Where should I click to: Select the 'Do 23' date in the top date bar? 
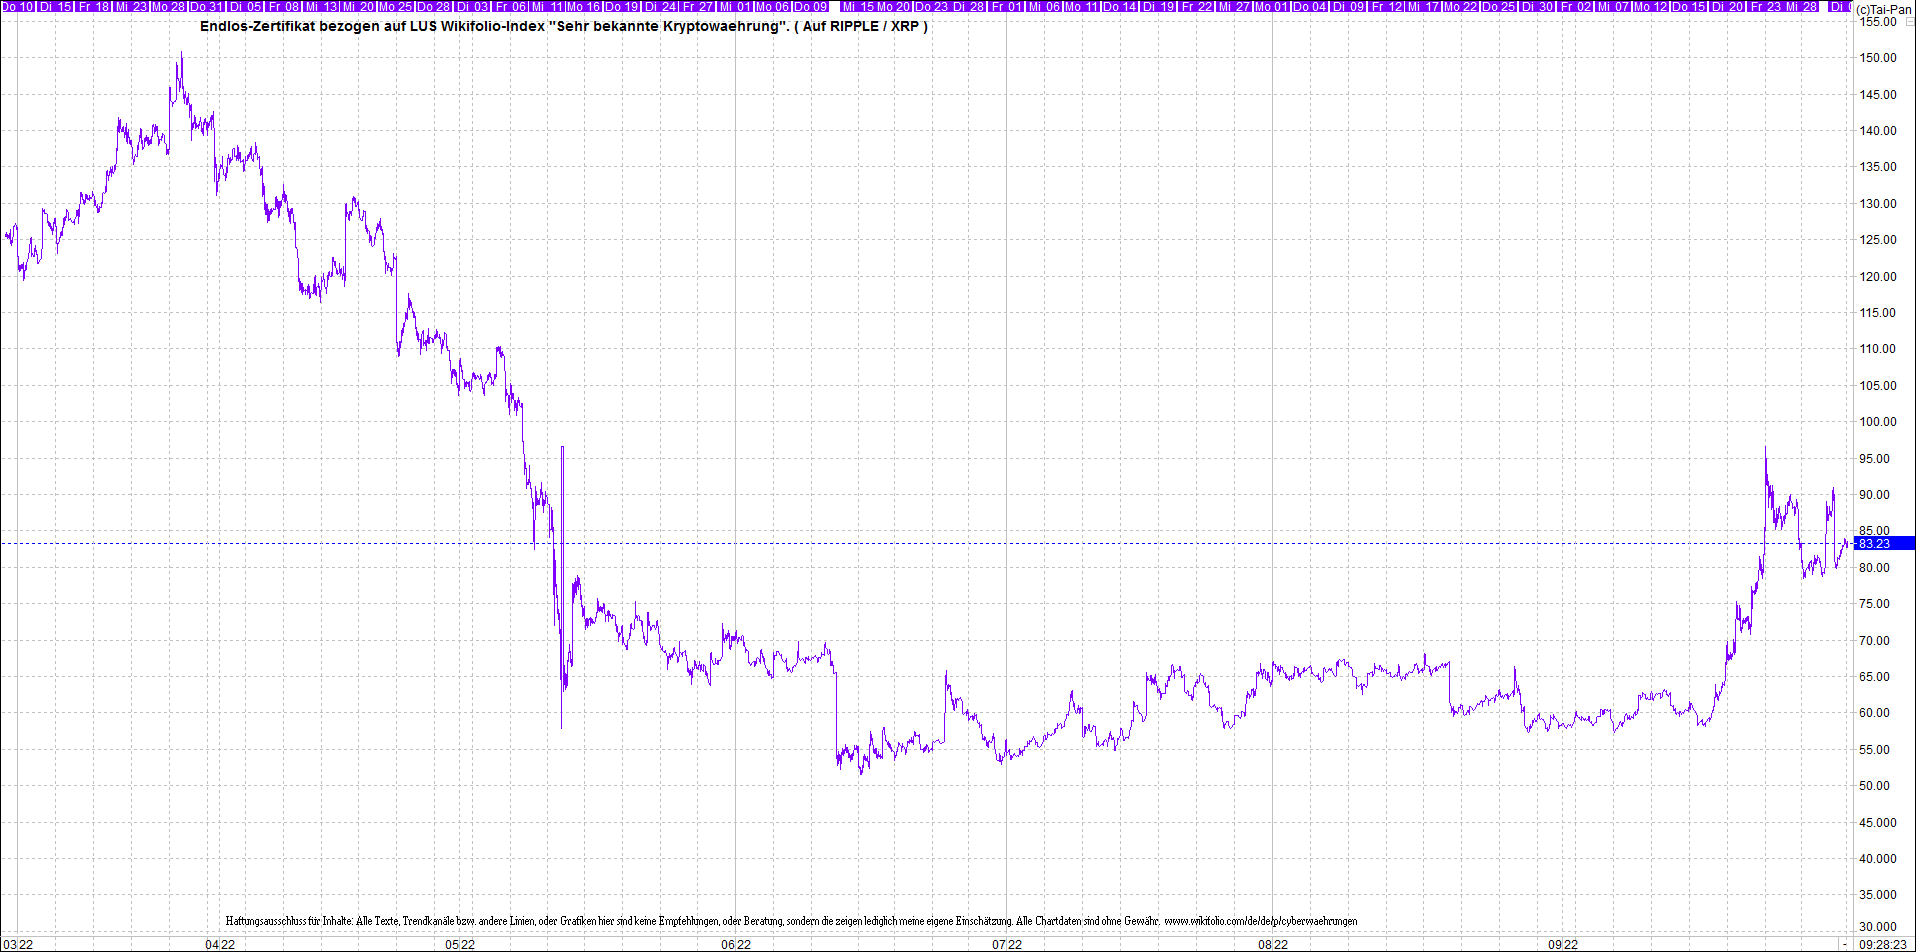pos(931,6)
